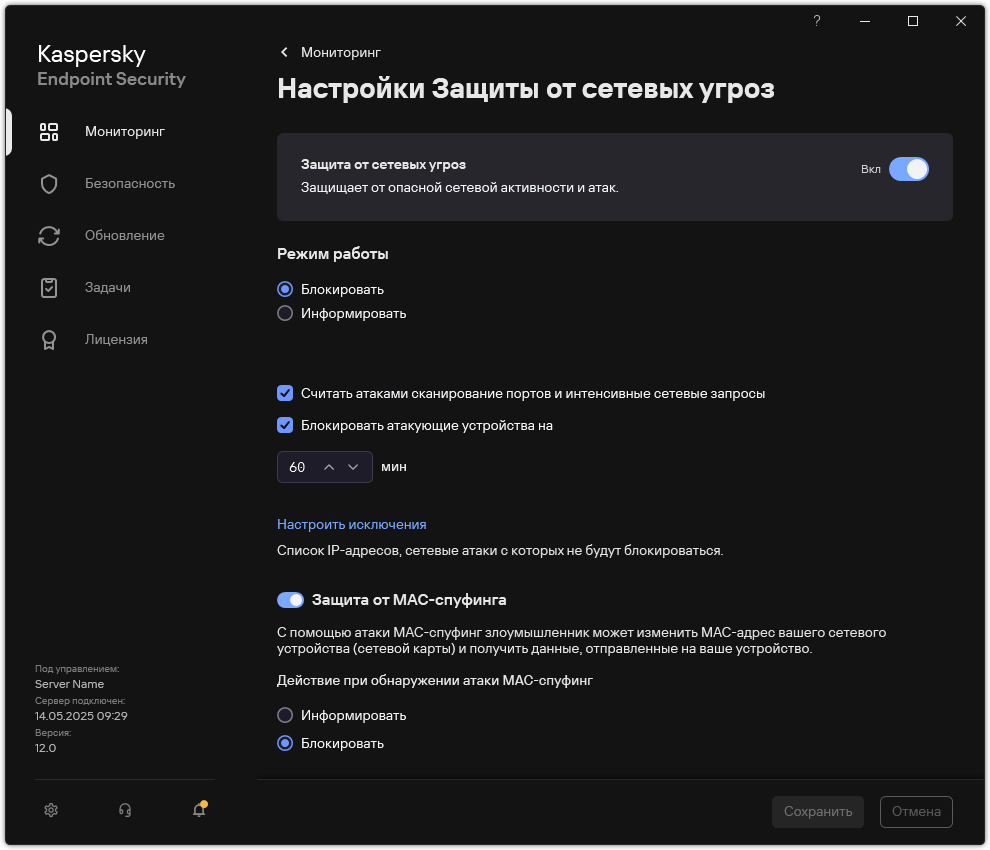The image size is (990, 850).
Task: Open the Security shield icon
Action: (49, 184)
